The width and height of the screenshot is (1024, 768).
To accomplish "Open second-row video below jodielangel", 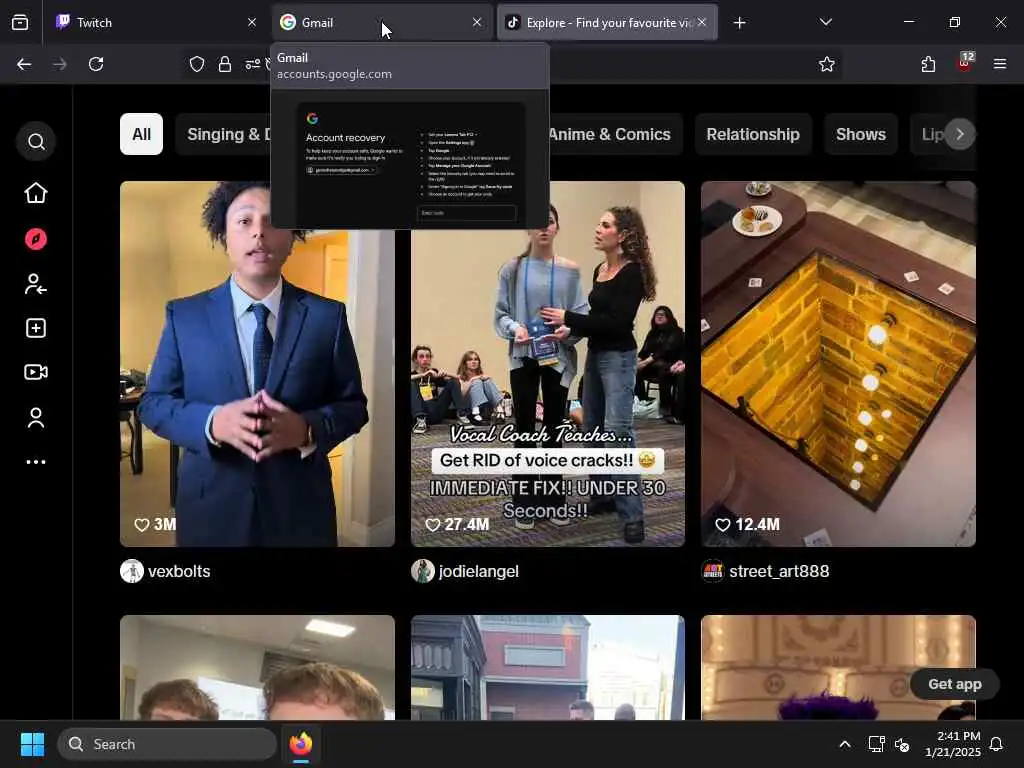I will point(548,667).
